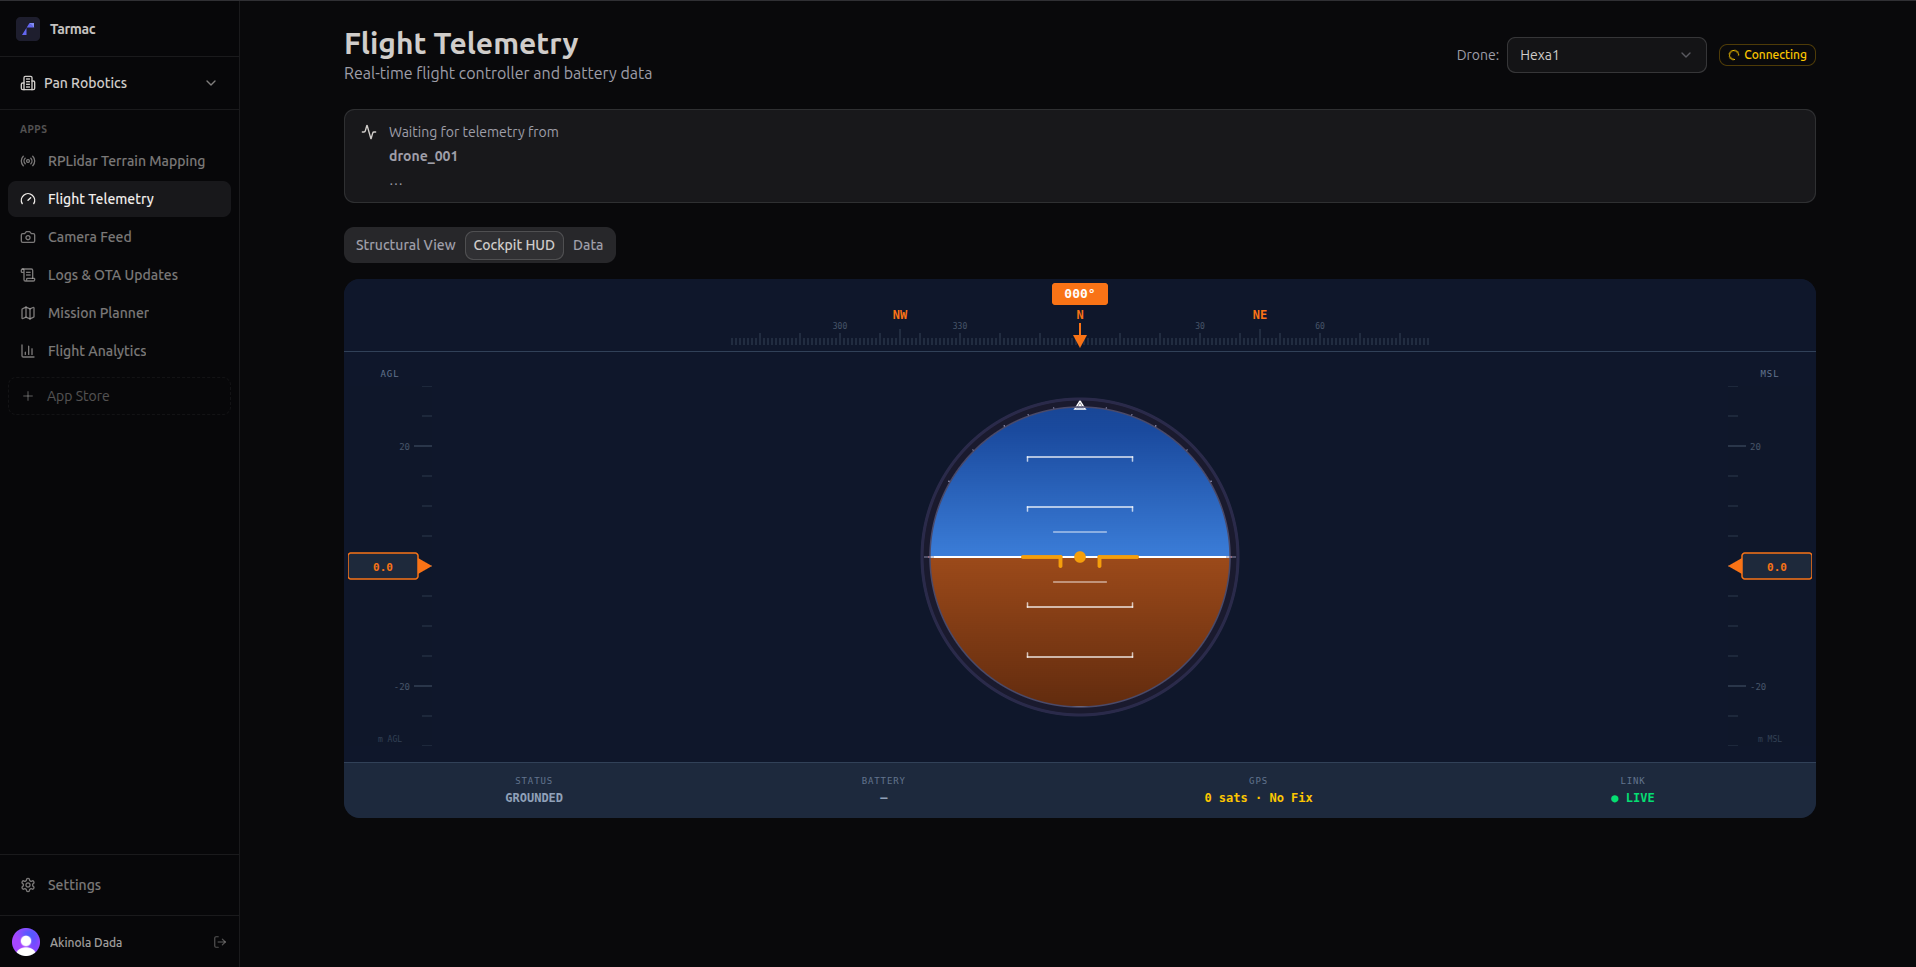
Task: Open Logs & OTA Updates
Action: coord(119,275)
